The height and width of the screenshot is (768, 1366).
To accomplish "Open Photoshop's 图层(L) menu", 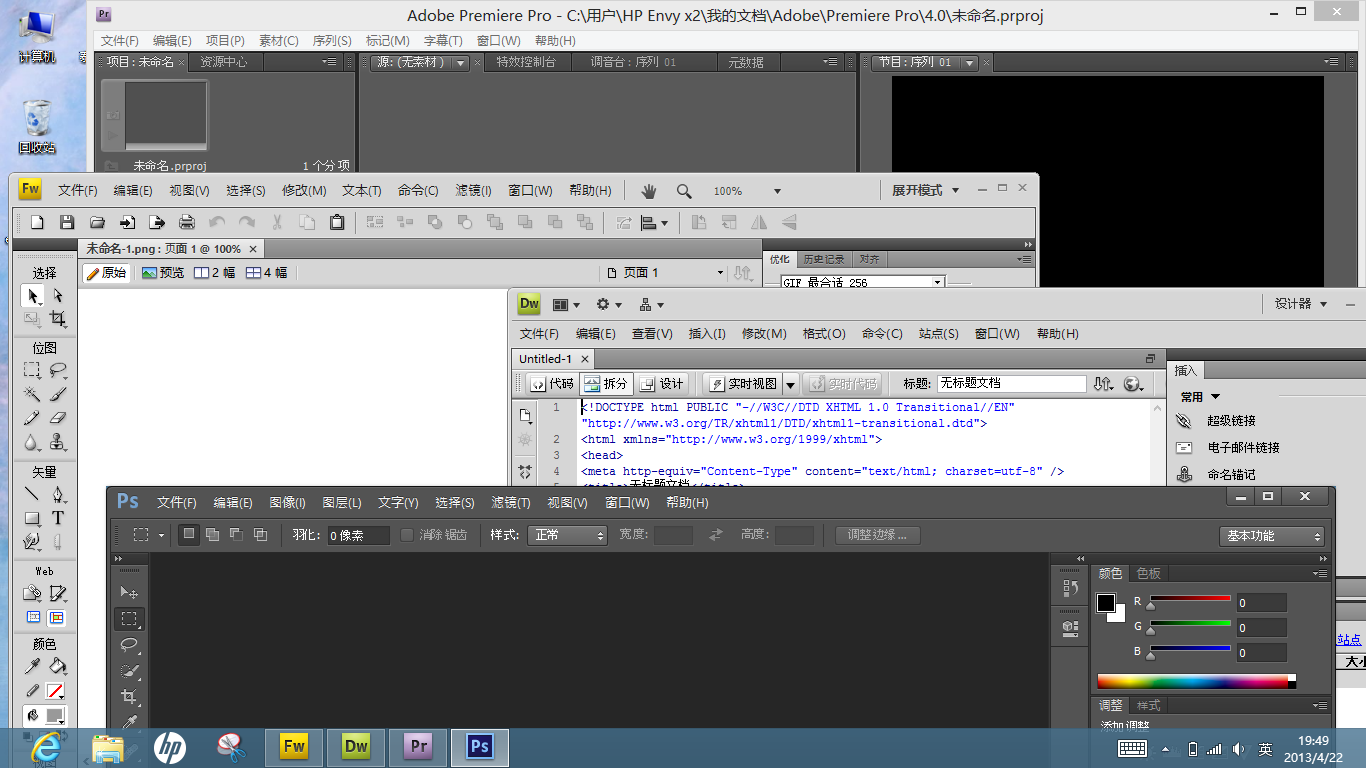I will (x=342, y=503).
